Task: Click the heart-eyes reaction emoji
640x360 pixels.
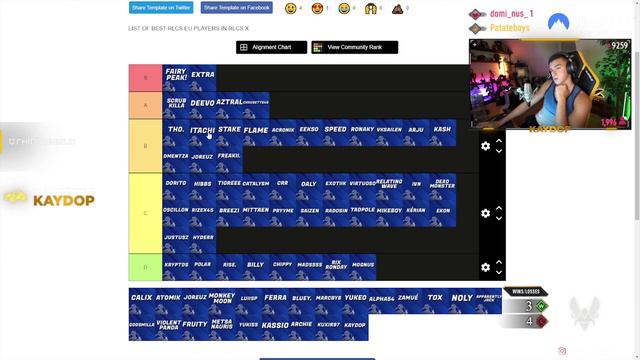Action: click(x=317, y=8)
